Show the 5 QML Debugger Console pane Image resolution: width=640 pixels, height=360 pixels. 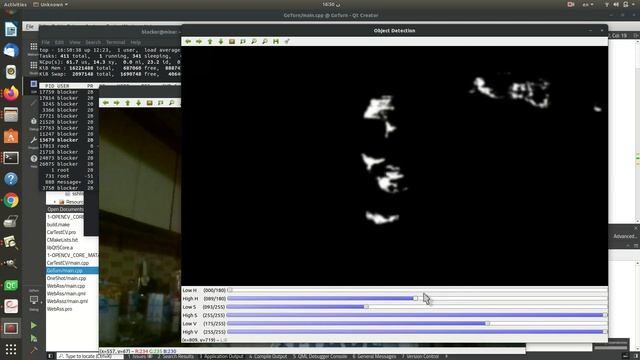tap(320, 356)
